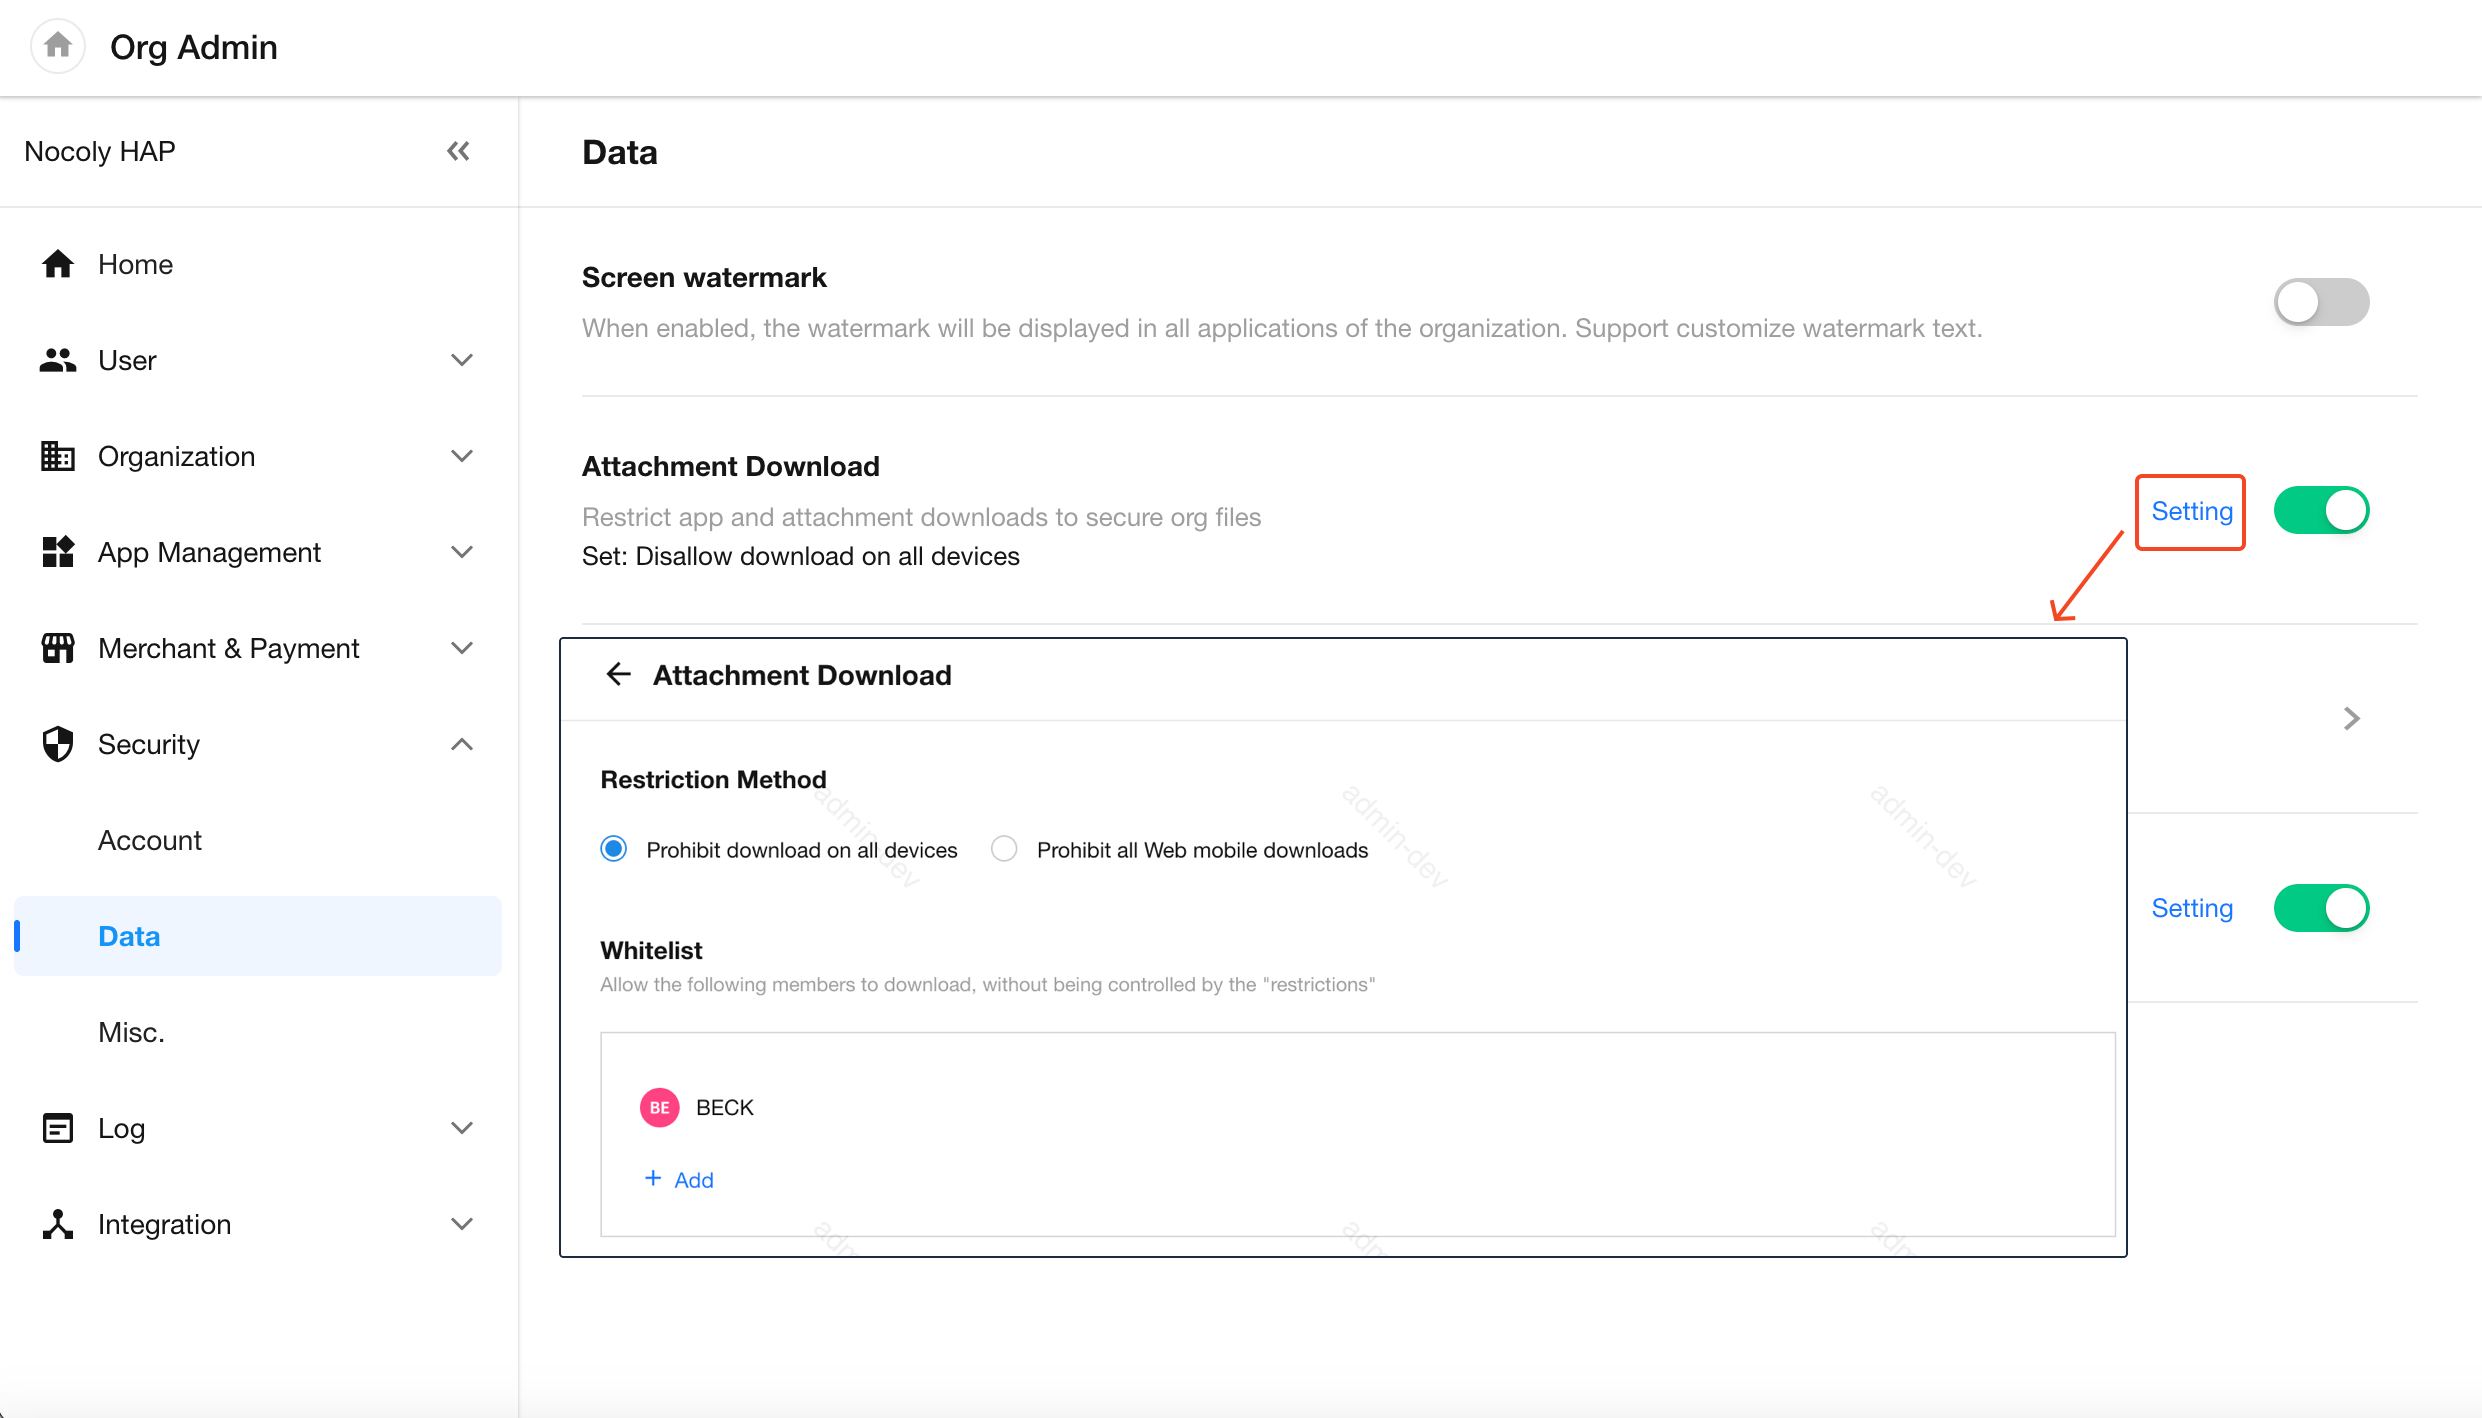Image resolution: width=2482 pixels, height=1418 pixels.
Task: Go back using the Attachment Download arrow
Action: pos(618,675)
